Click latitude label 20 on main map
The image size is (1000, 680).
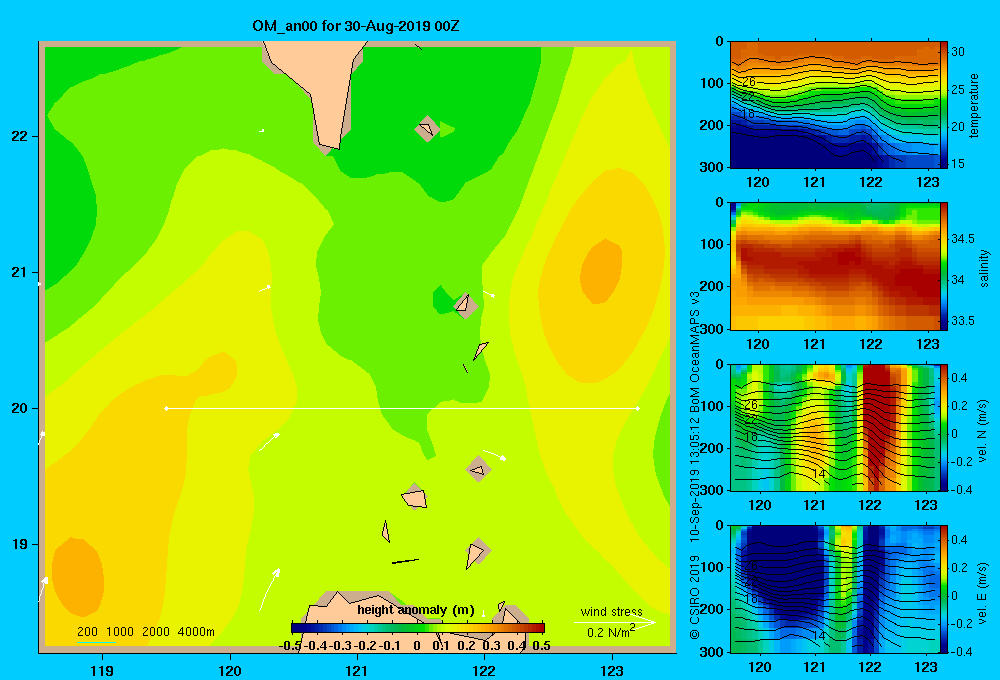tap(19, 408)
